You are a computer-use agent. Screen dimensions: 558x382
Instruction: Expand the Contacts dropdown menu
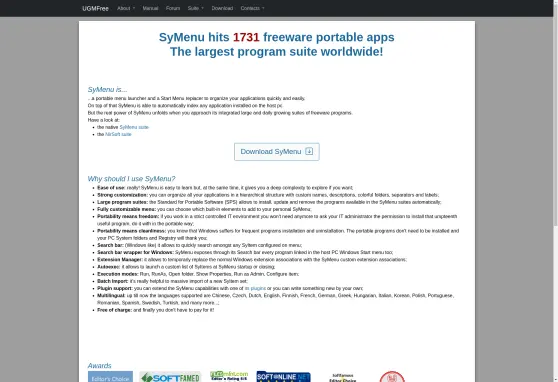[x=252, y=8]
